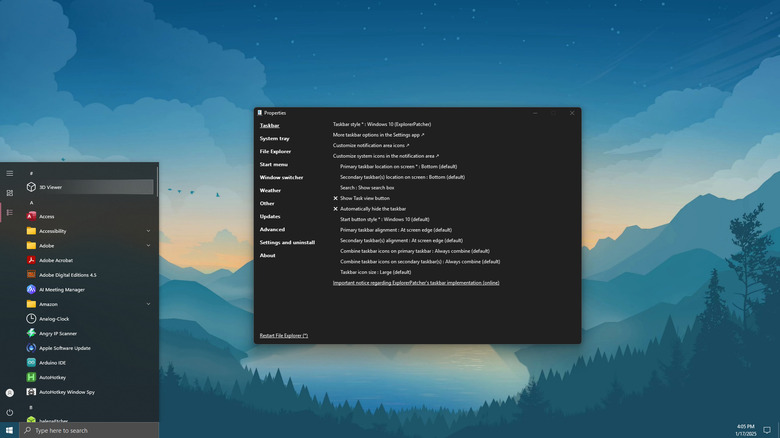Open the Window switcher settings section
Screen dimensions: 780x438
[x=281, y=177]
